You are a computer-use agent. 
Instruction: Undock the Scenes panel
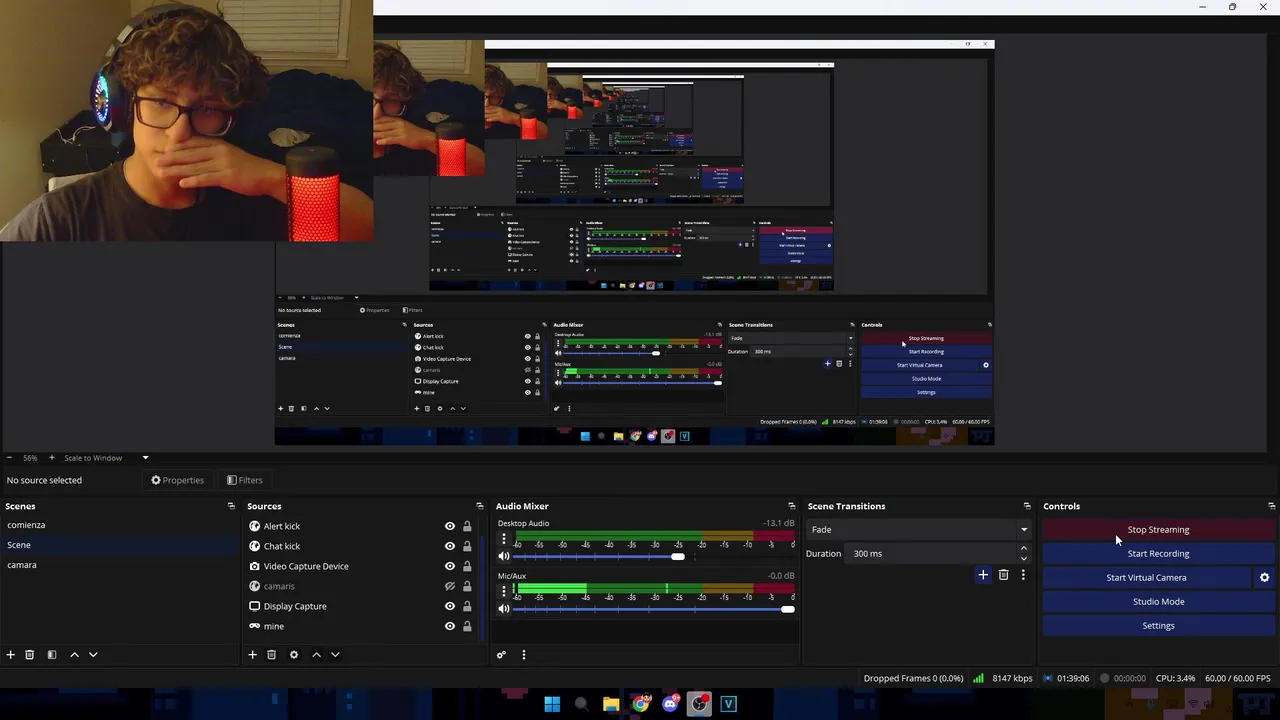point(231,506)
